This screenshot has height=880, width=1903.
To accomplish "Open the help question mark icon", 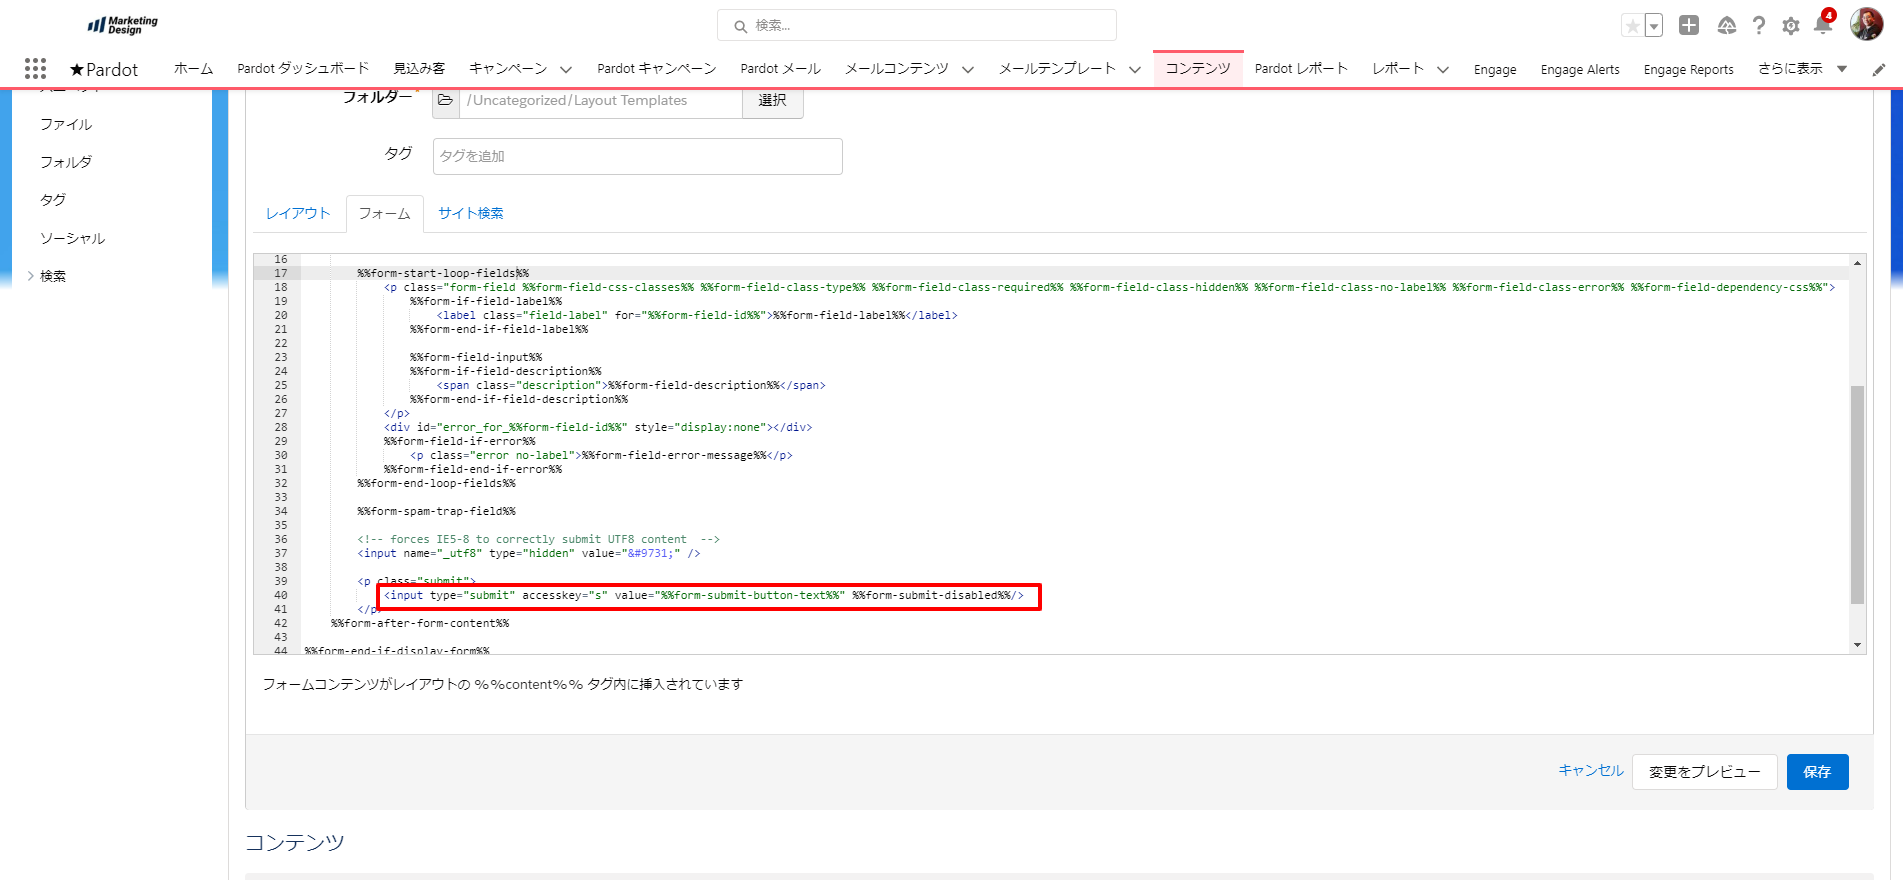I will point(1759,26).
